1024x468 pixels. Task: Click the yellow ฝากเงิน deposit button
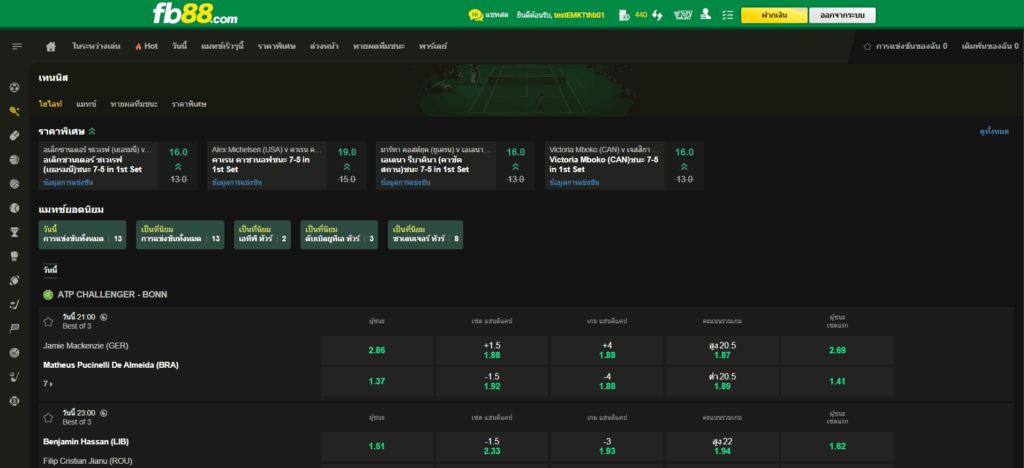774,15
